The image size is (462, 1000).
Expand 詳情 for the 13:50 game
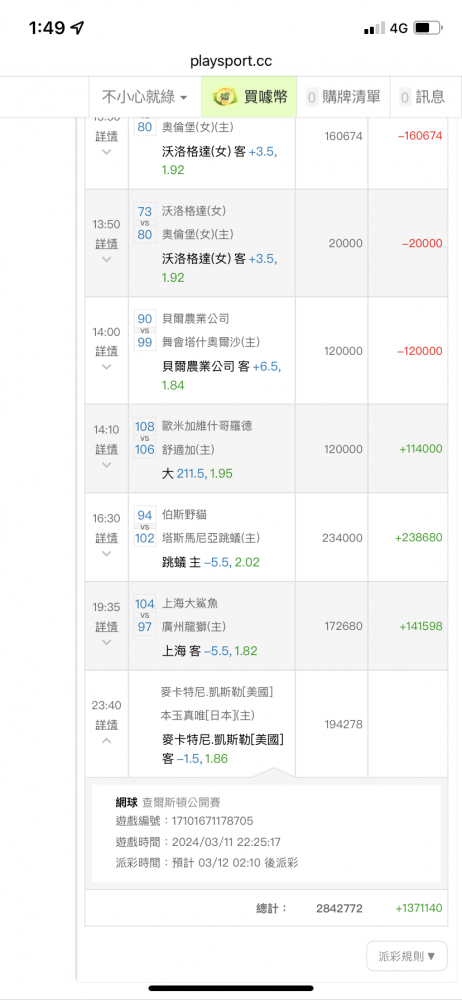pyautogui.click(x=107, y=244)
